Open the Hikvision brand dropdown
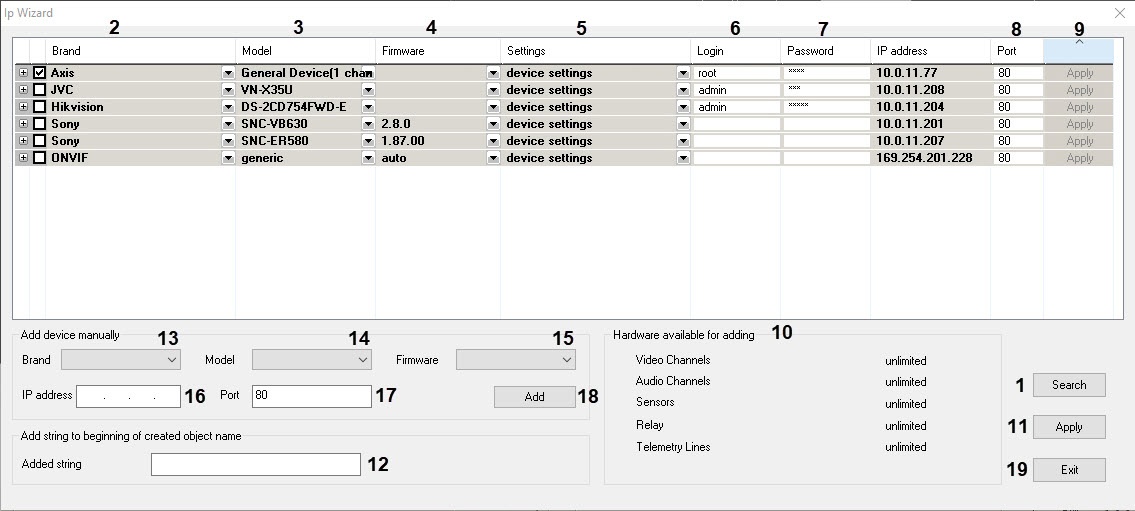 pyautogui.click(x=228, y=107)
